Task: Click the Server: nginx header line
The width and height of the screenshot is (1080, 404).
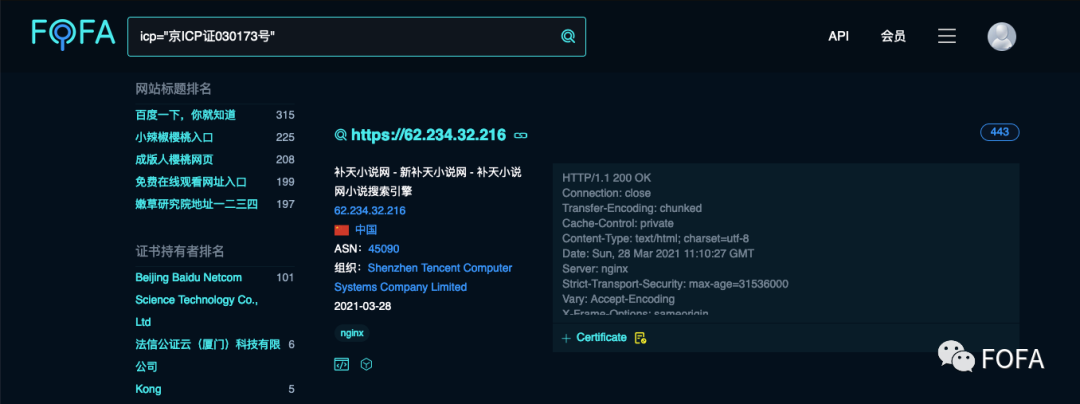Action: coord(594,268)
